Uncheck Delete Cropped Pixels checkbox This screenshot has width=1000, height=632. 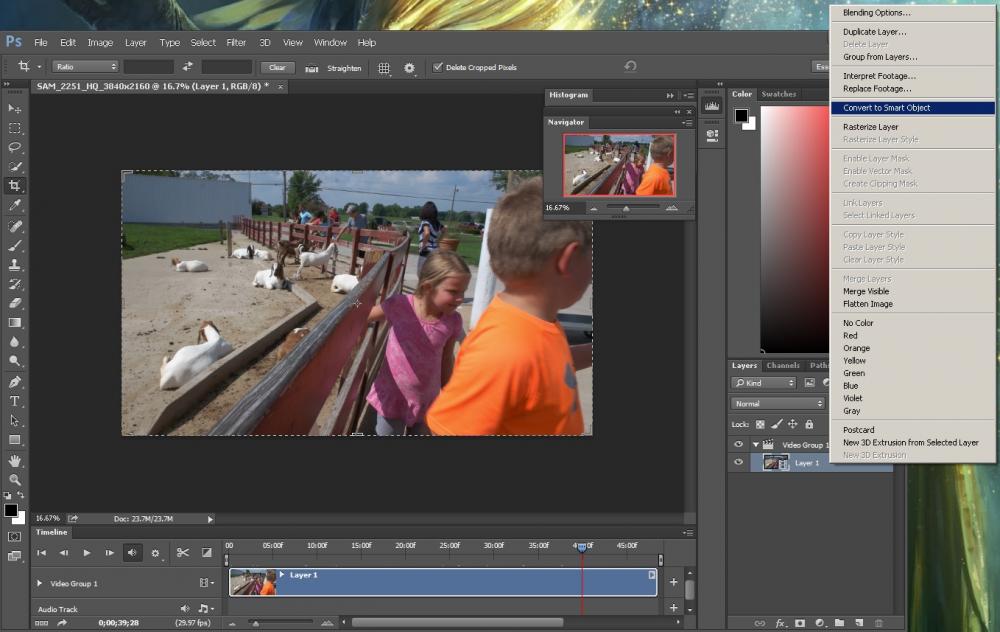point(437,67)
